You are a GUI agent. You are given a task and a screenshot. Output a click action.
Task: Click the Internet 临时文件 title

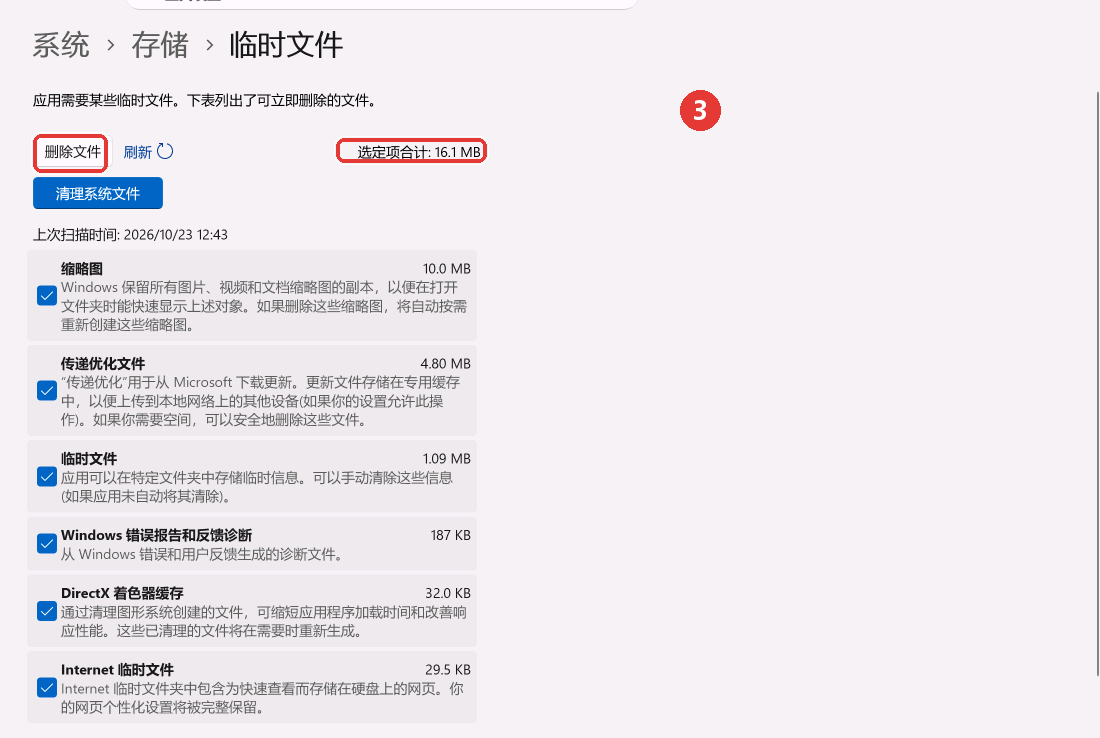pyautogui.click(x=117, y=670)
